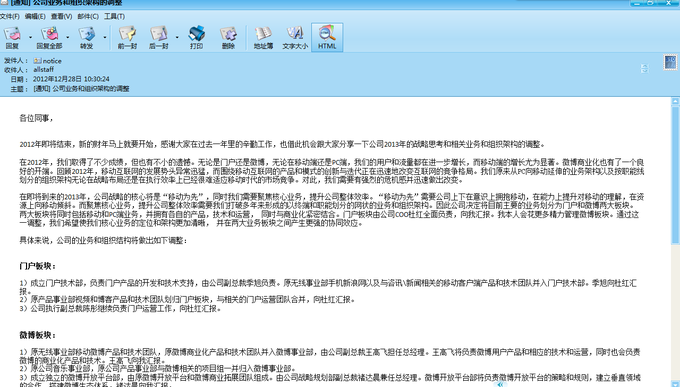The width and height of the screenshot is (680, 387).
Task: Click the 回复全部 reply-all icon
Action: (49, 37)
